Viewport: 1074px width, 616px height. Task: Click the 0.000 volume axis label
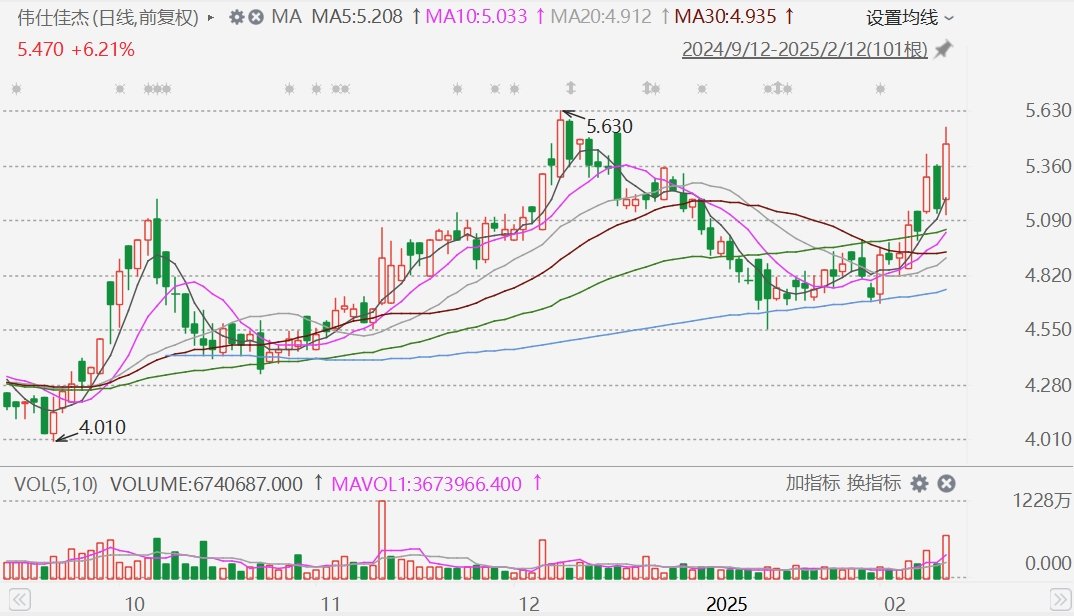1048,563
